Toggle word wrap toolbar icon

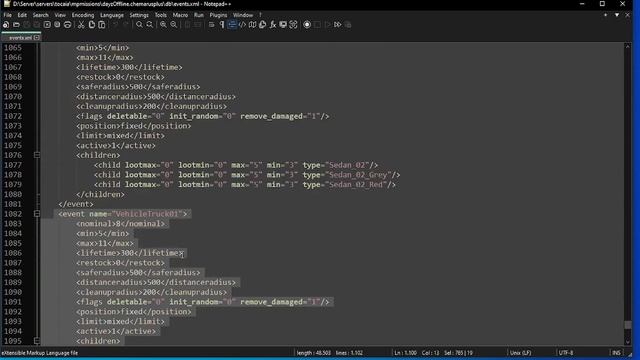click(211, 25)
